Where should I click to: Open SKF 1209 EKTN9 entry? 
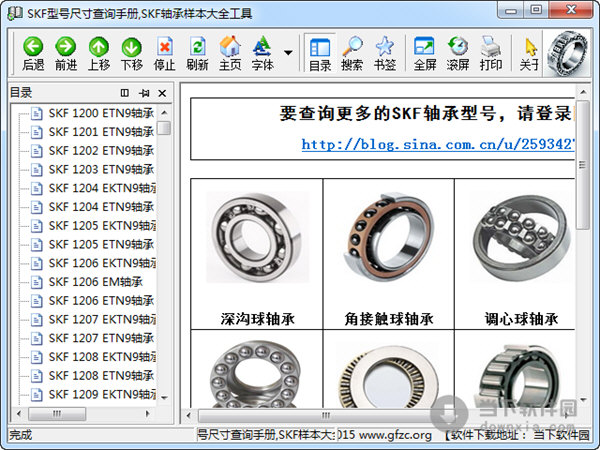click(x=102, y=394)
